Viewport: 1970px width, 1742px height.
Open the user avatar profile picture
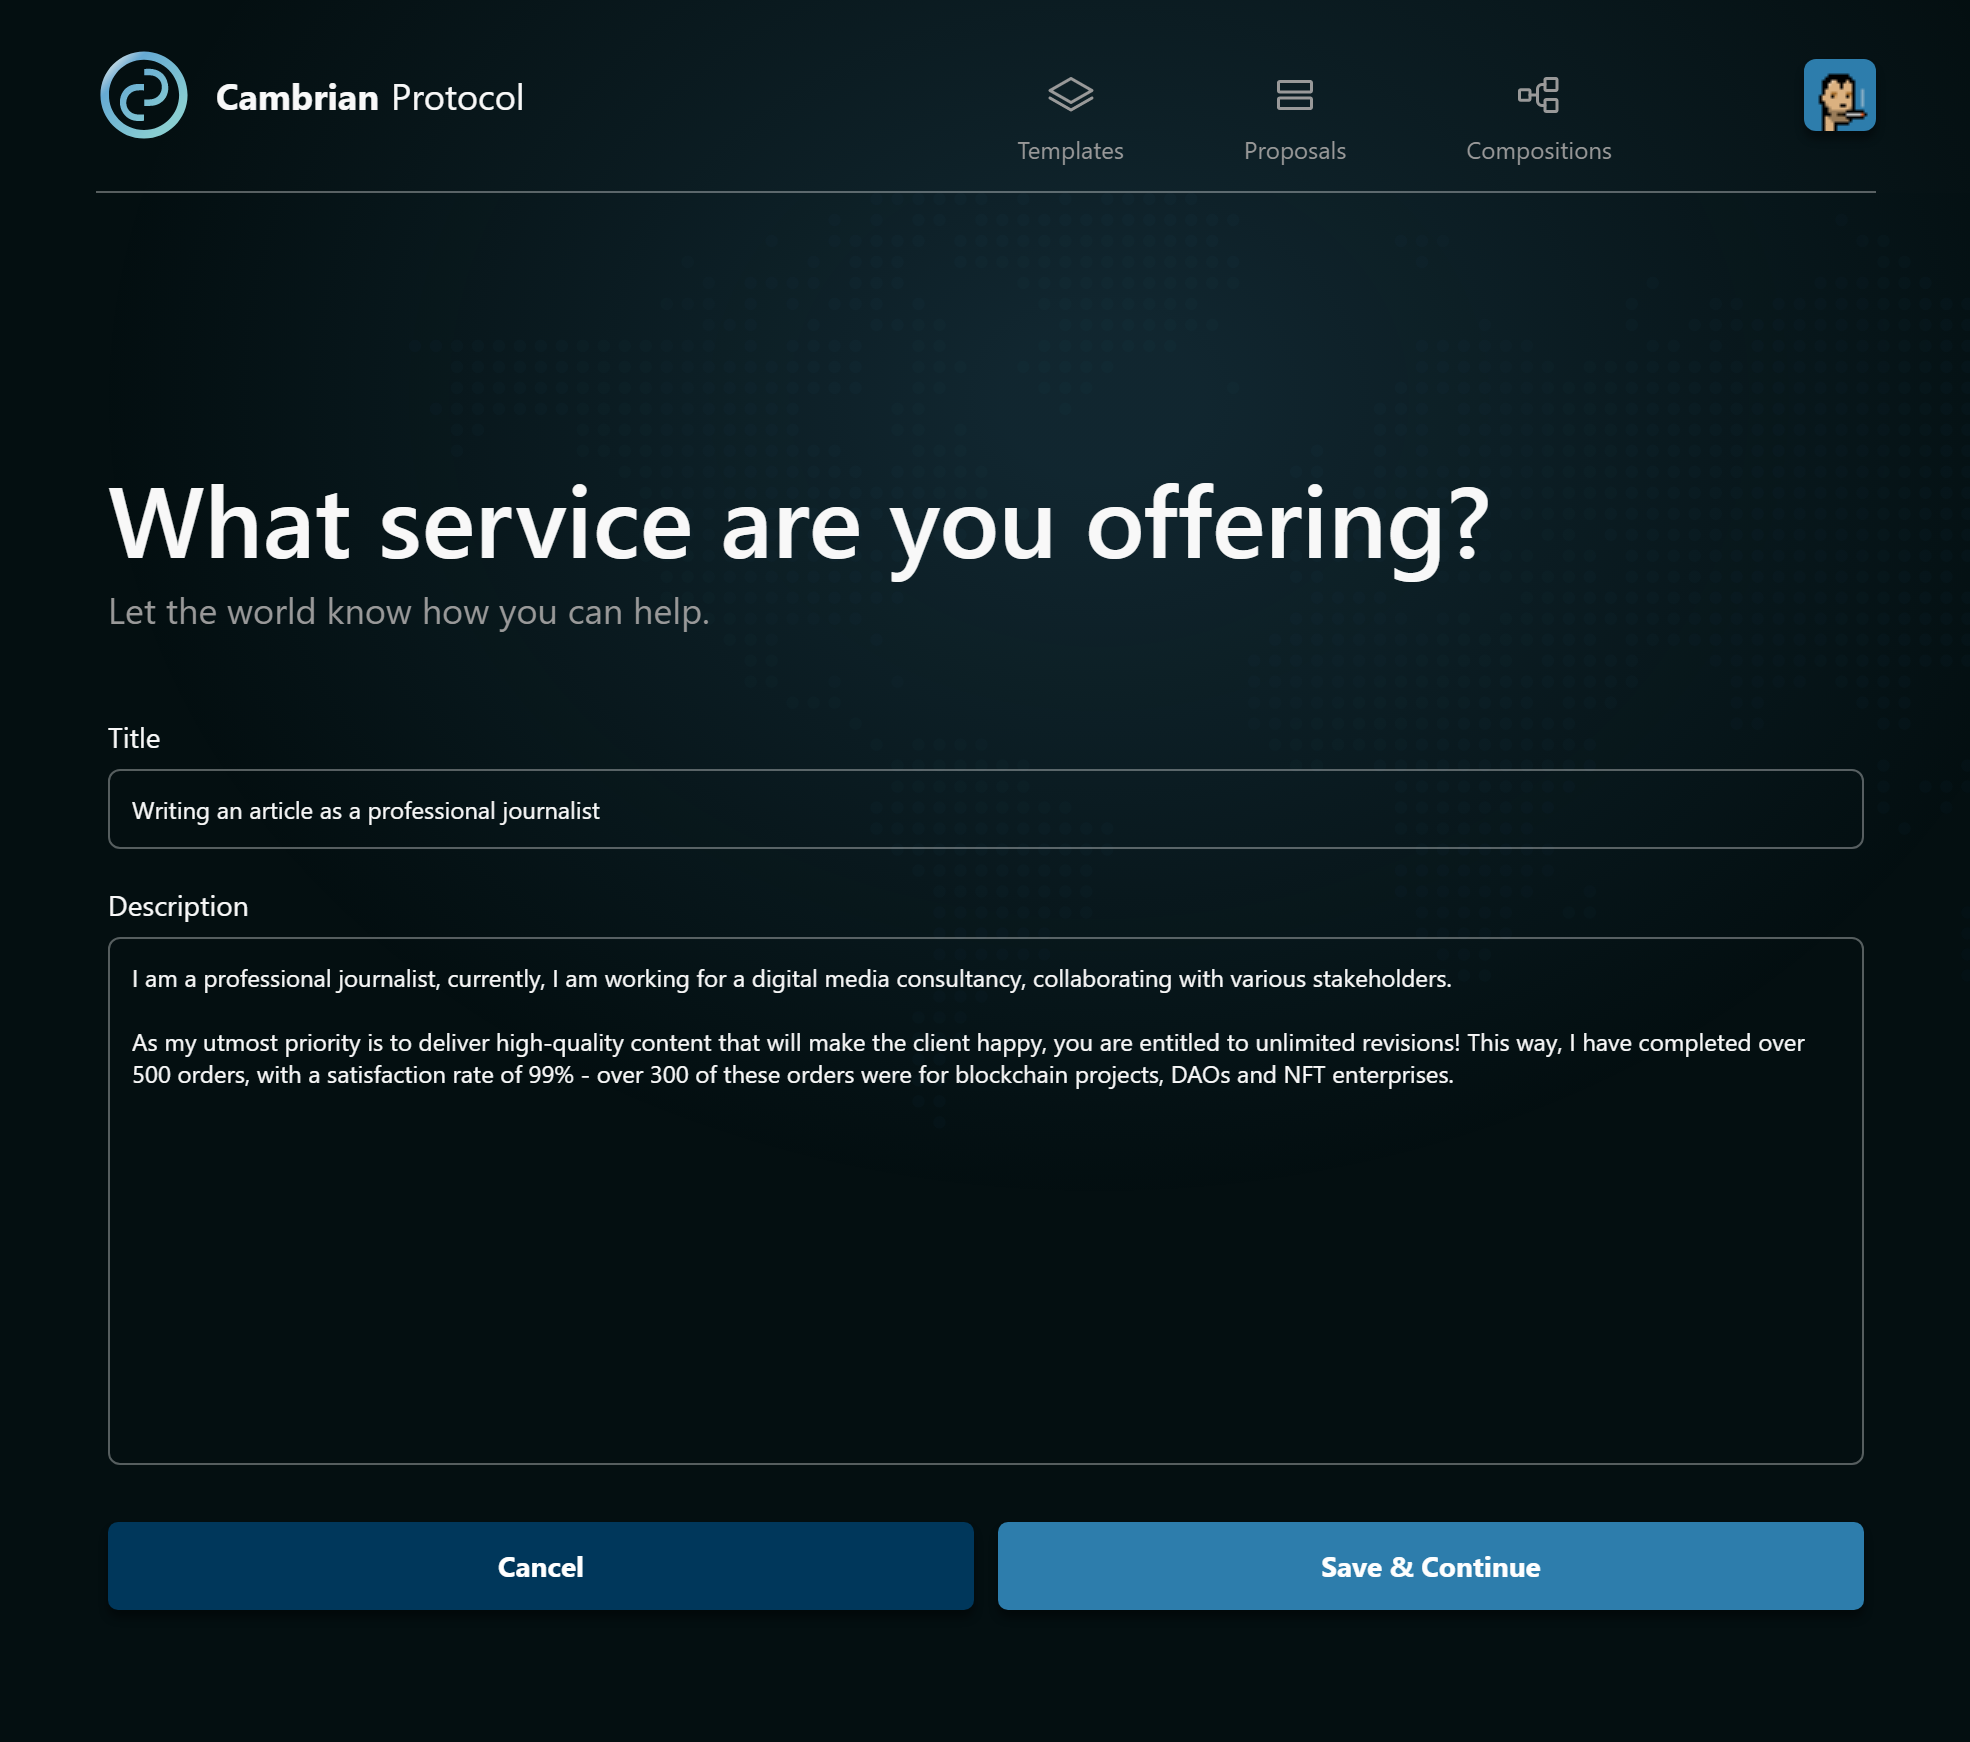(x=1839, y=95)
